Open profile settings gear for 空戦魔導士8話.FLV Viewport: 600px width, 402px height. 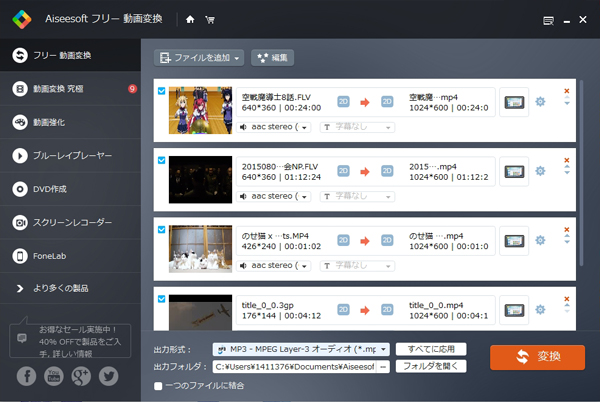point(540,102)
